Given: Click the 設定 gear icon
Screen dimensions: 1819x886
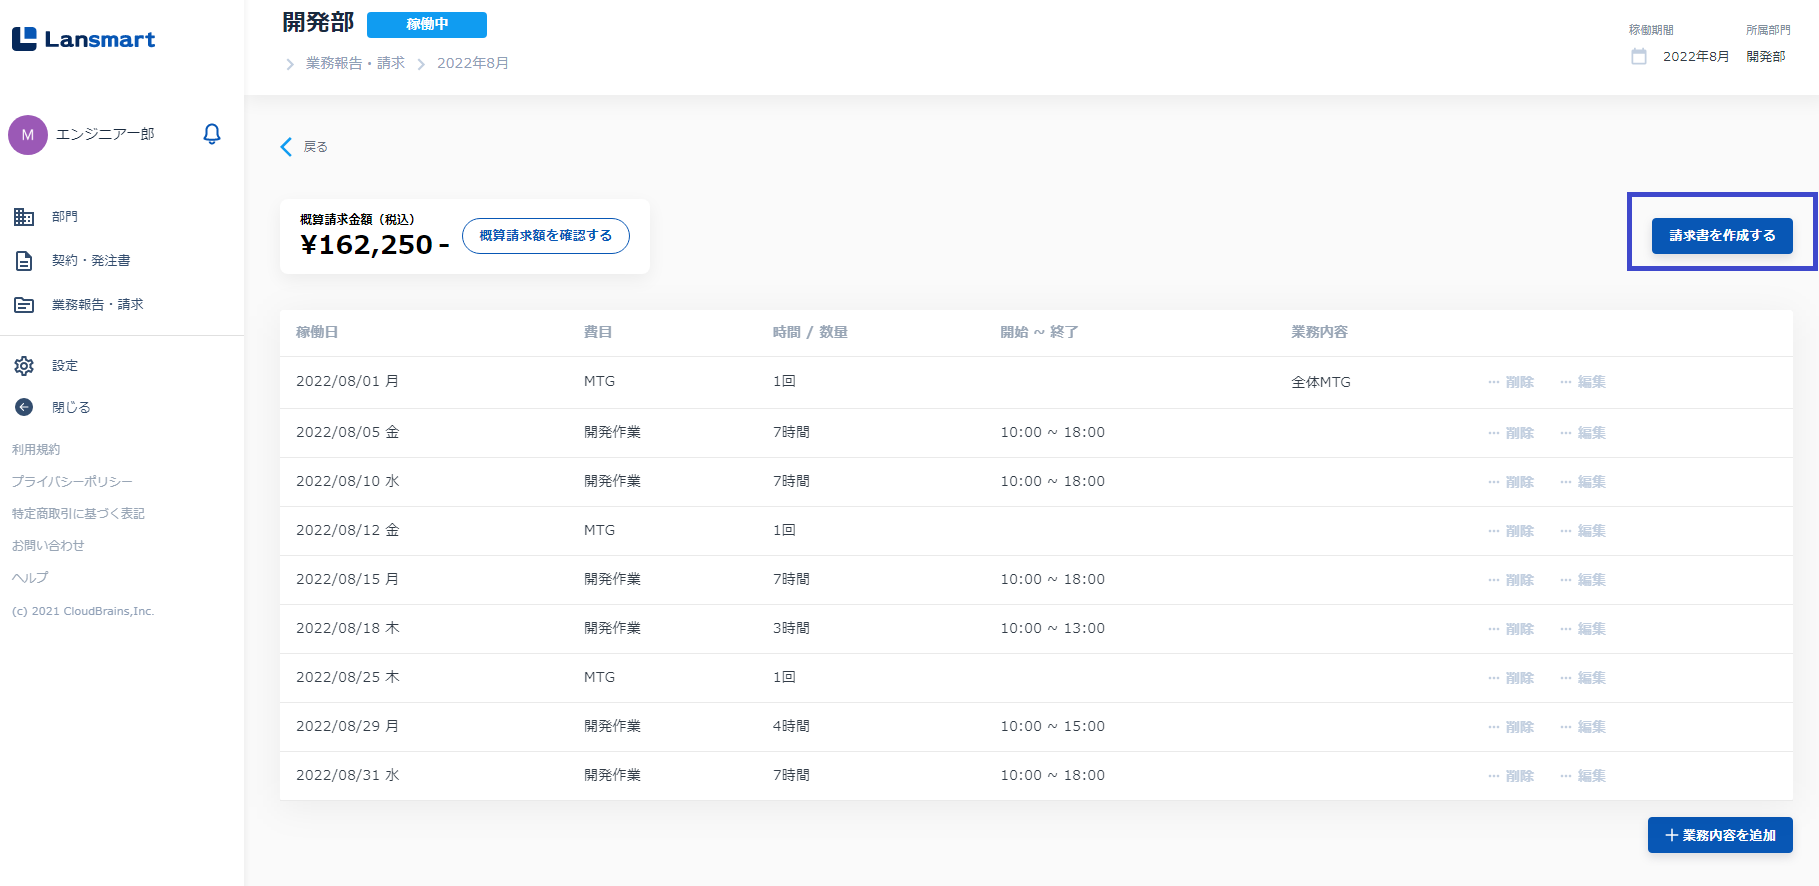Looking at the screenshot, I should click(24, 366).
